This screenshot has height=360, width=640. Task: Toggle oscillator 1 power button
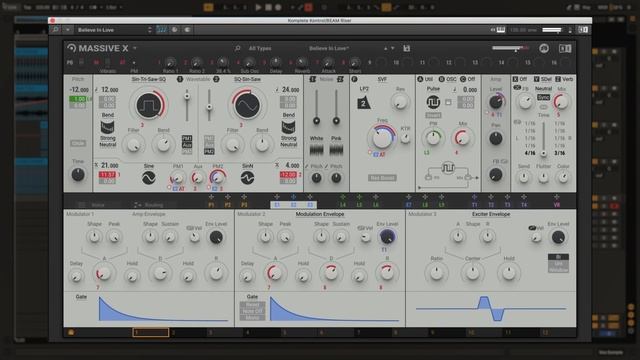[180, 79]
